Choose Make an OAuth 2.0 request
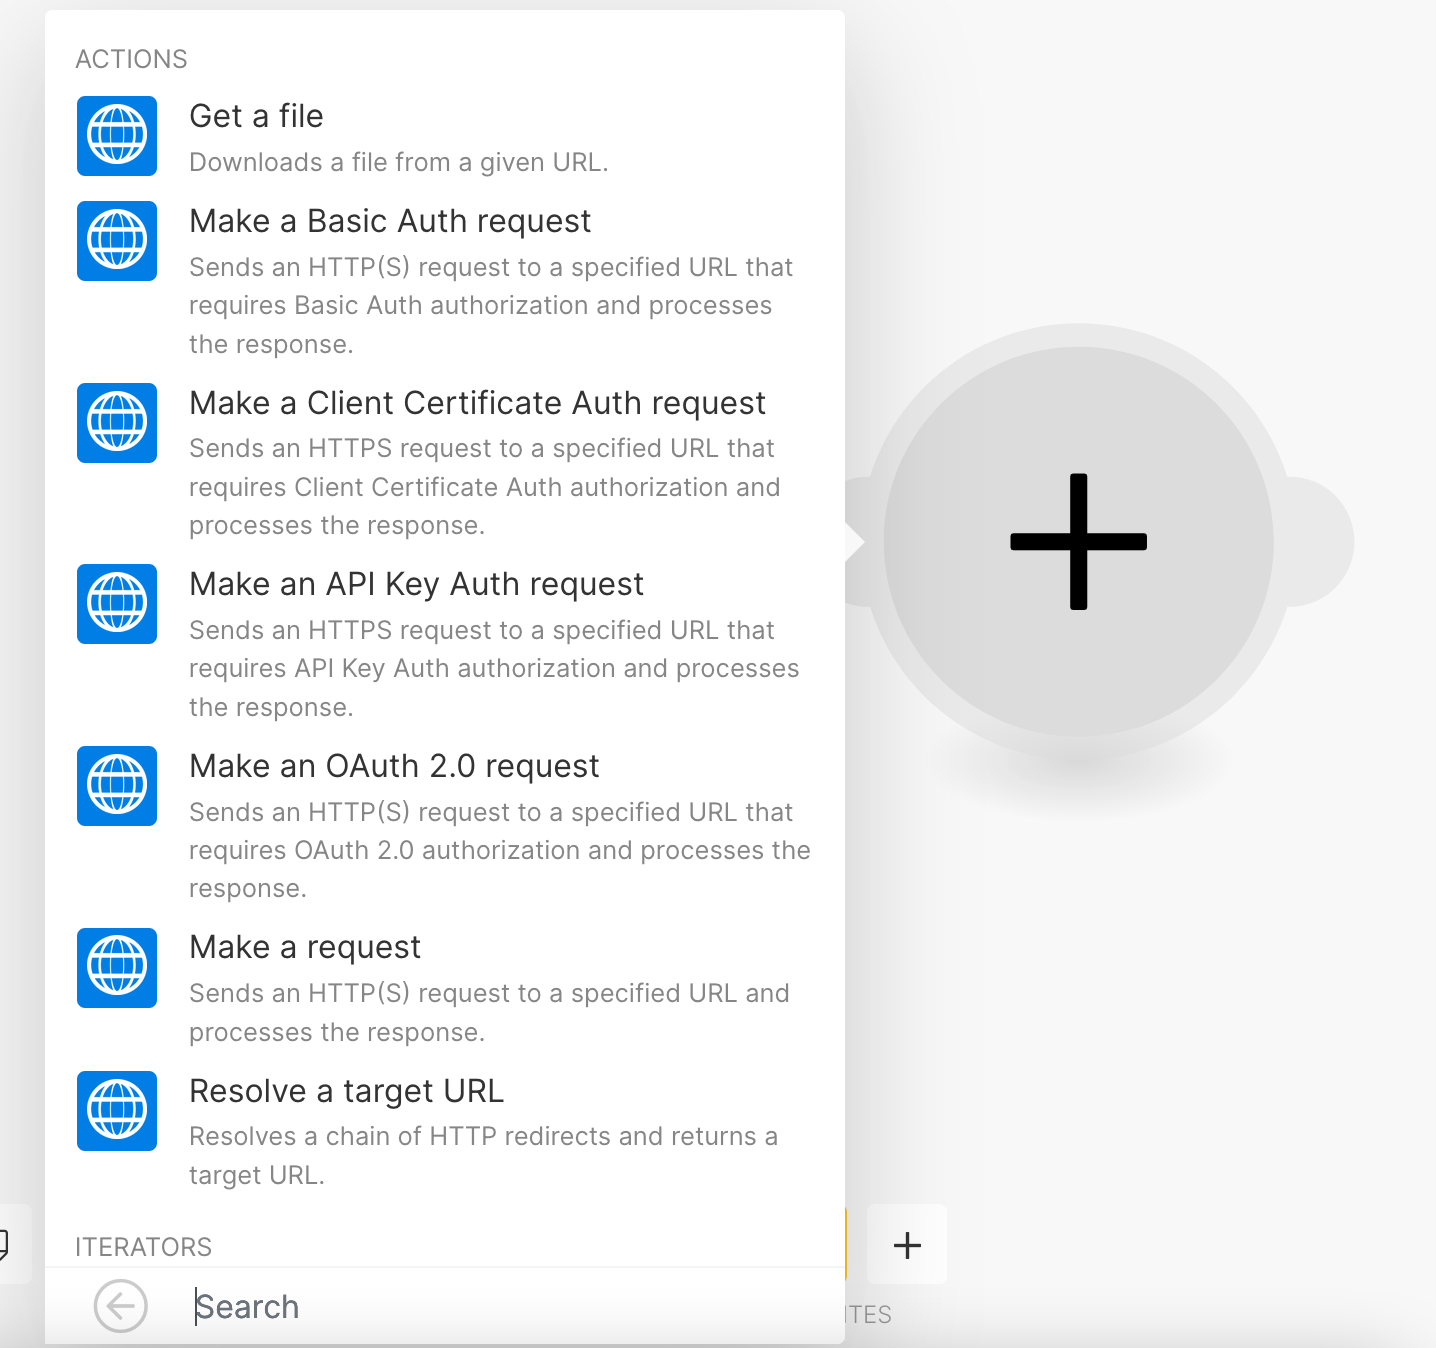The image size is (1436, 1348). pyautogui.click(x=394, y=766)
